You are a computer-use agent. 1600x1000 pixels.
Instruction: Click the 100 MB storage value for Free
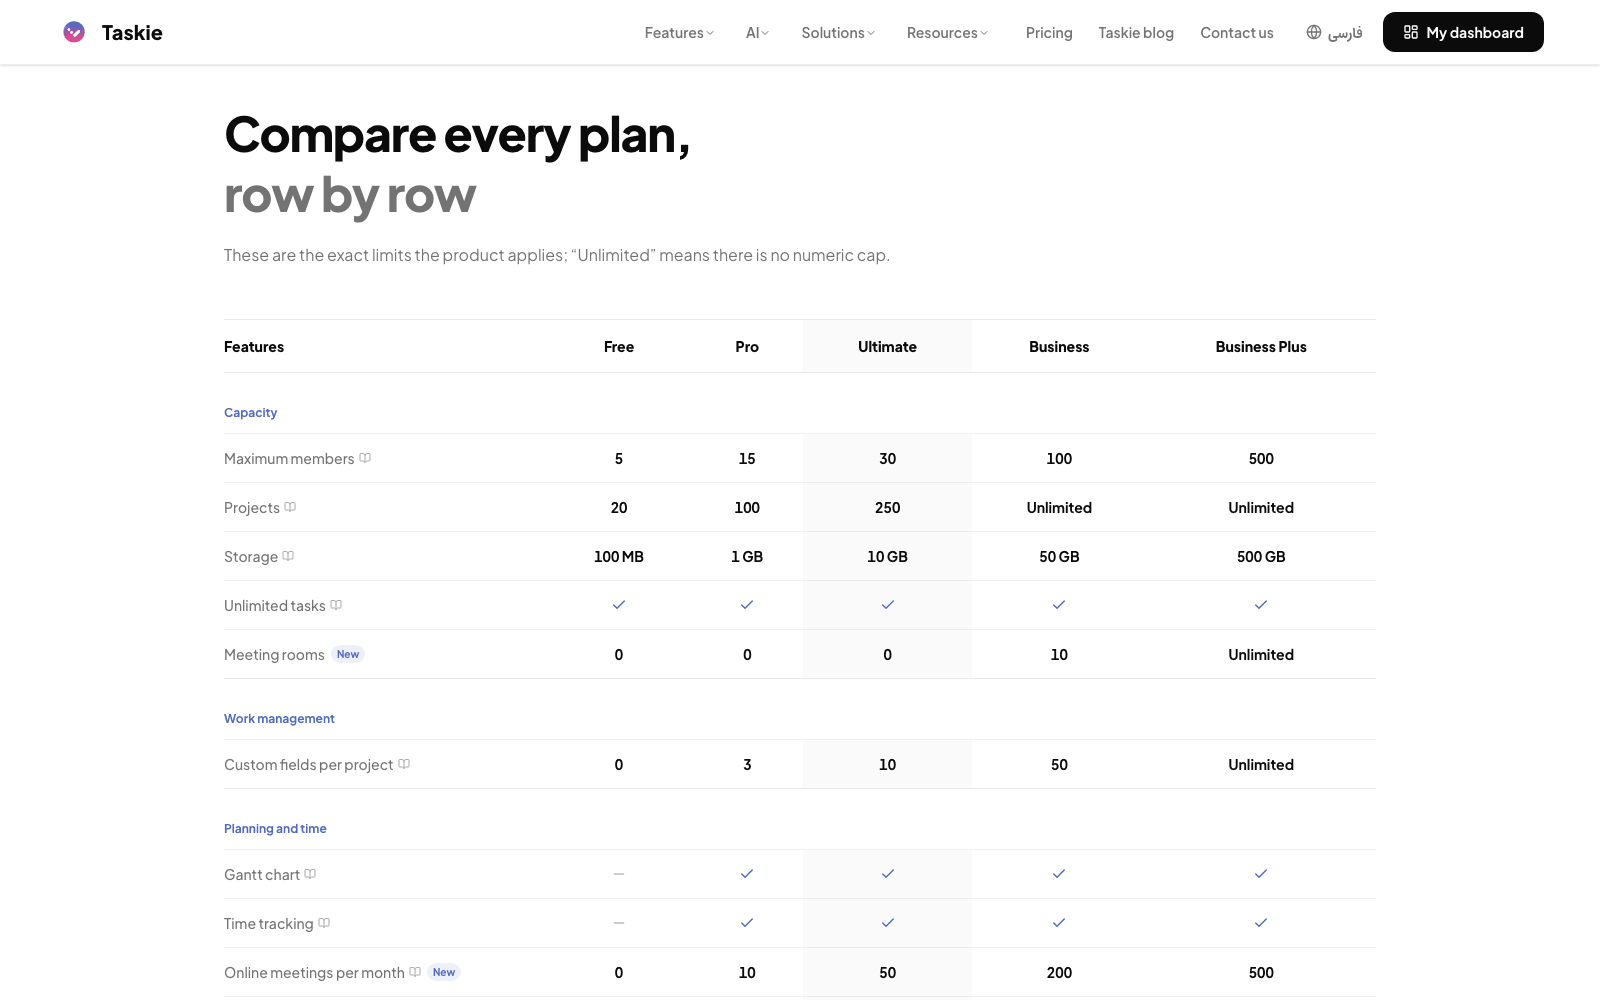point(619,557)
